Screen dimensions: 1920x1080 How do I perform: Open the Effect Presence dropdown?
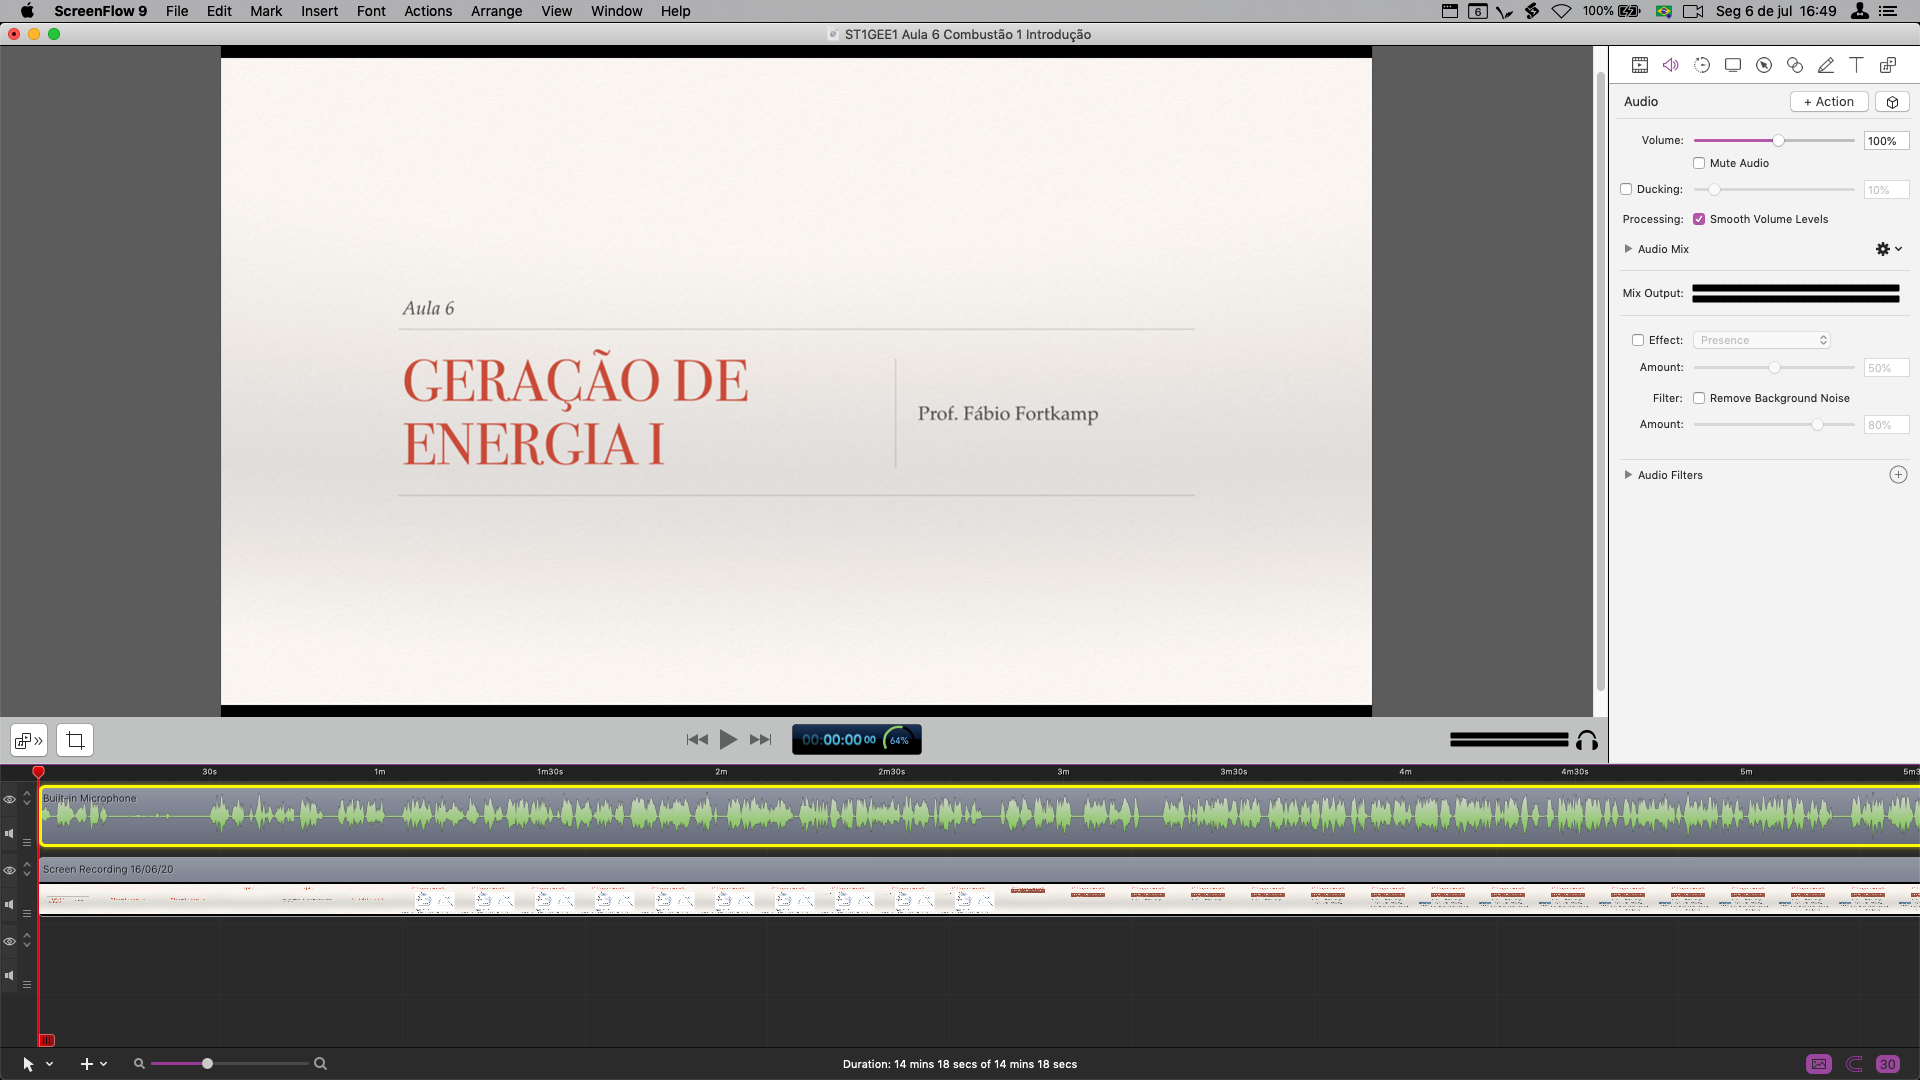(x=1762, y=340)
